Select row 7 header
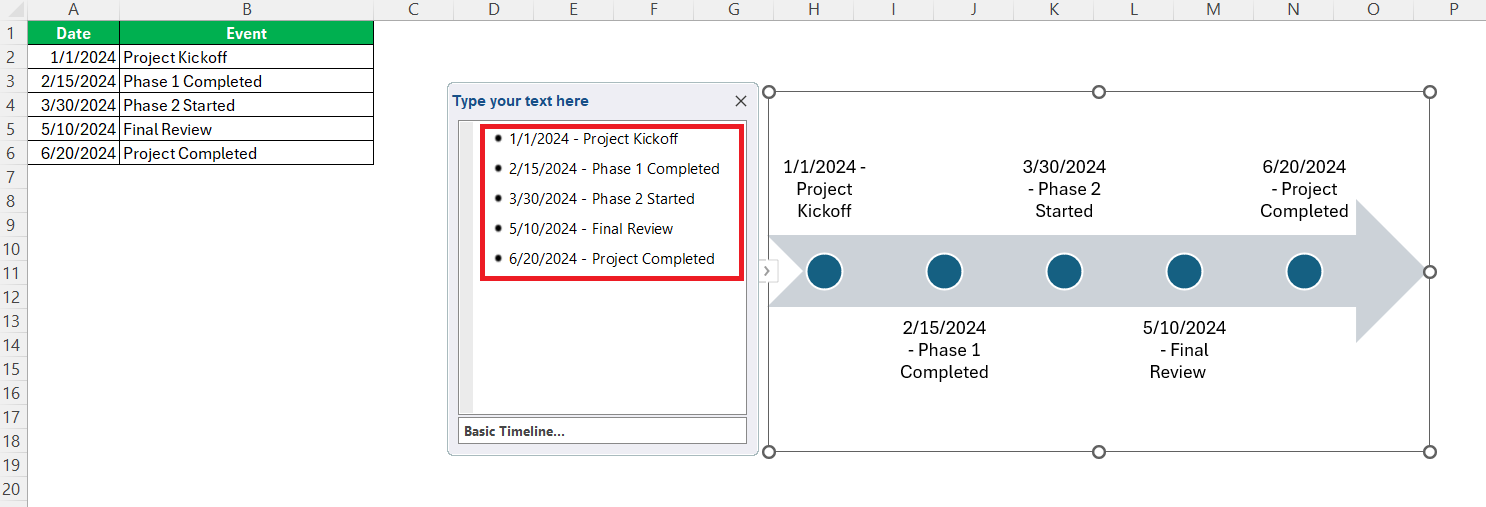The image size is (1486, 507). click(x=13, y=177)
